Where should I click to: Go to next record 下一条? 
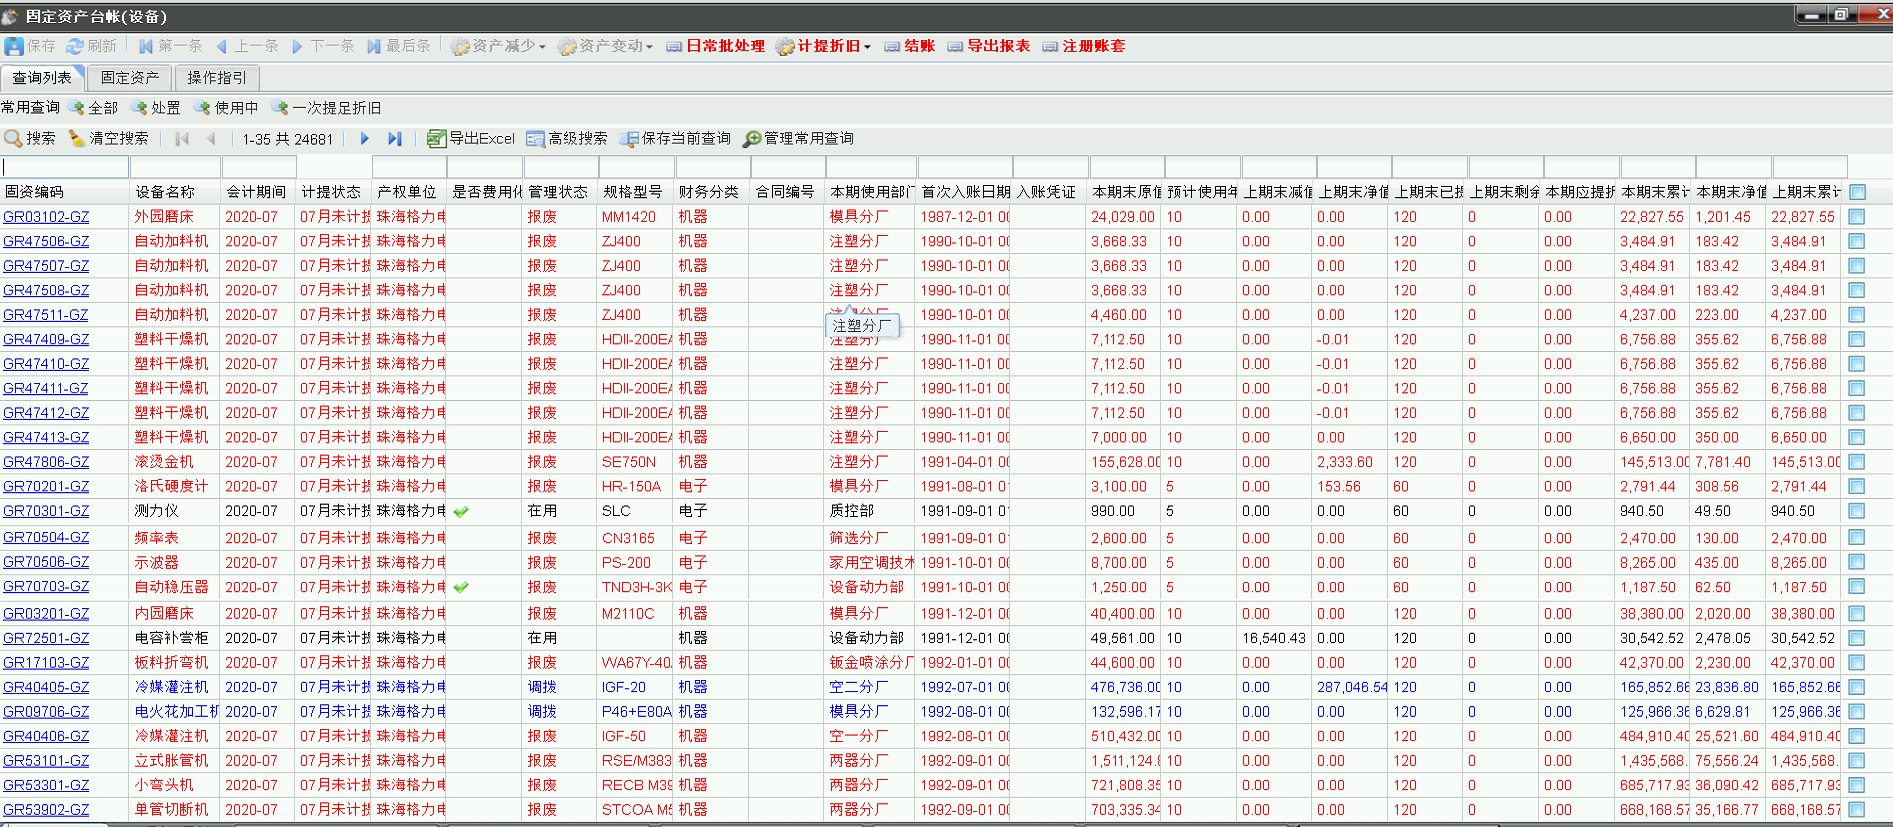click(x=323, y=46)
